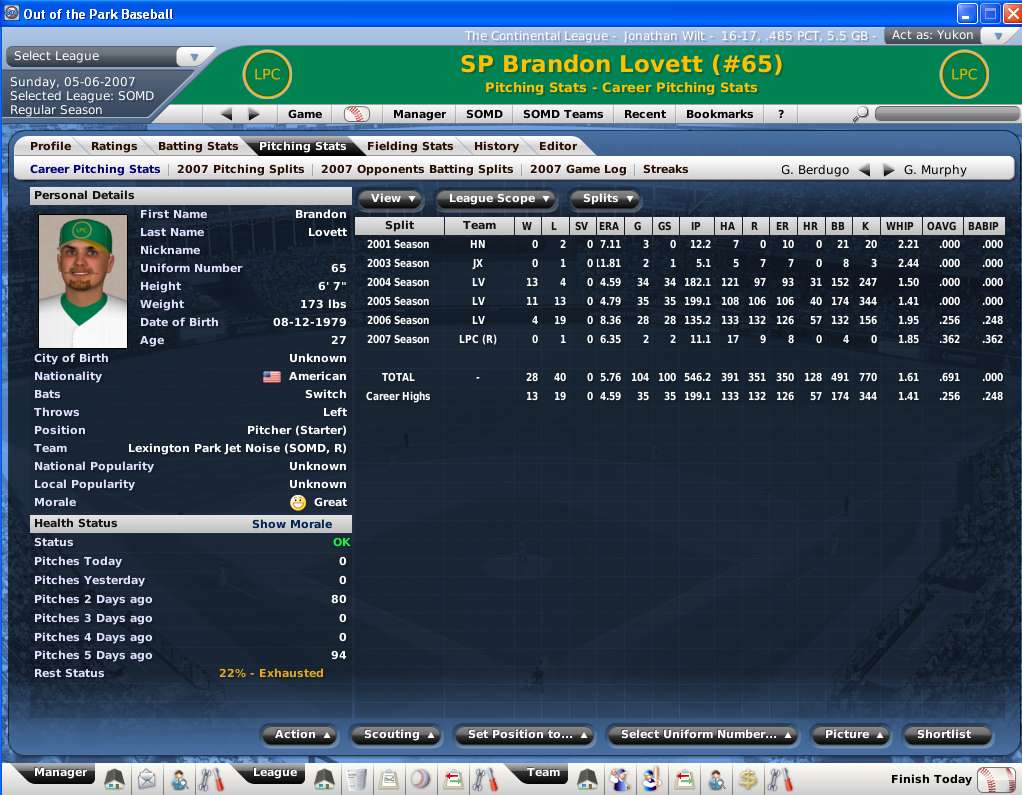Open the Set Position to... menu
The image size is (1022, 795).
[x=527, y=734]
